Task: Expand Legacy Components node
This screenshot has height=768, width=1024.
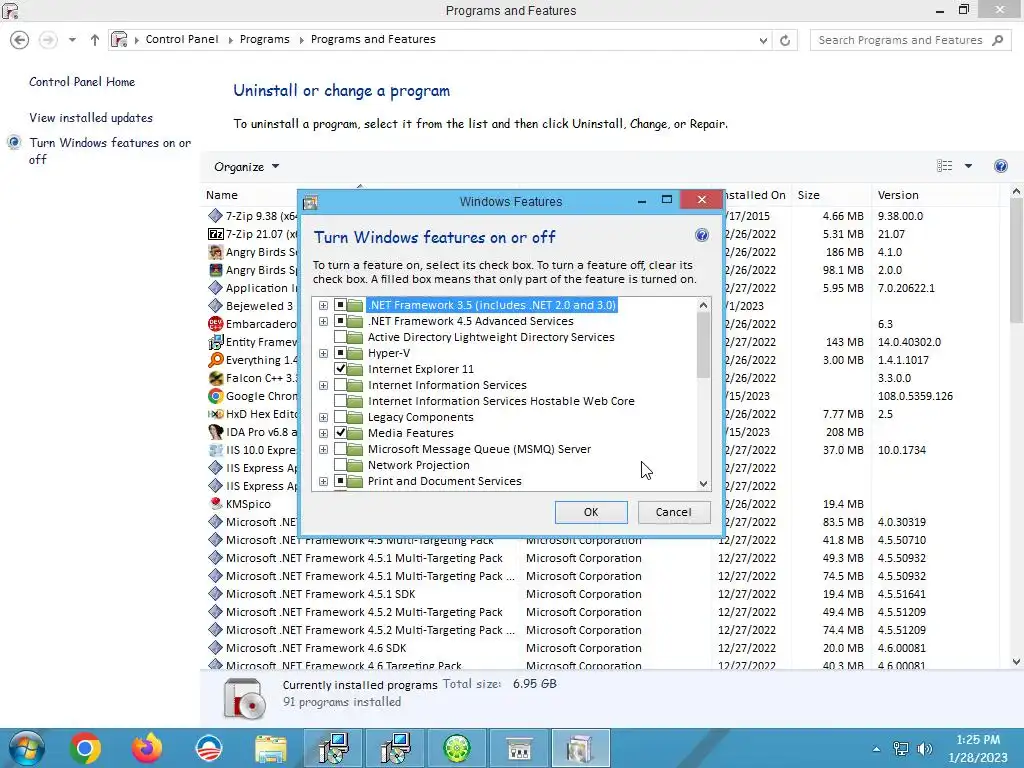Action: click(323, 417)
